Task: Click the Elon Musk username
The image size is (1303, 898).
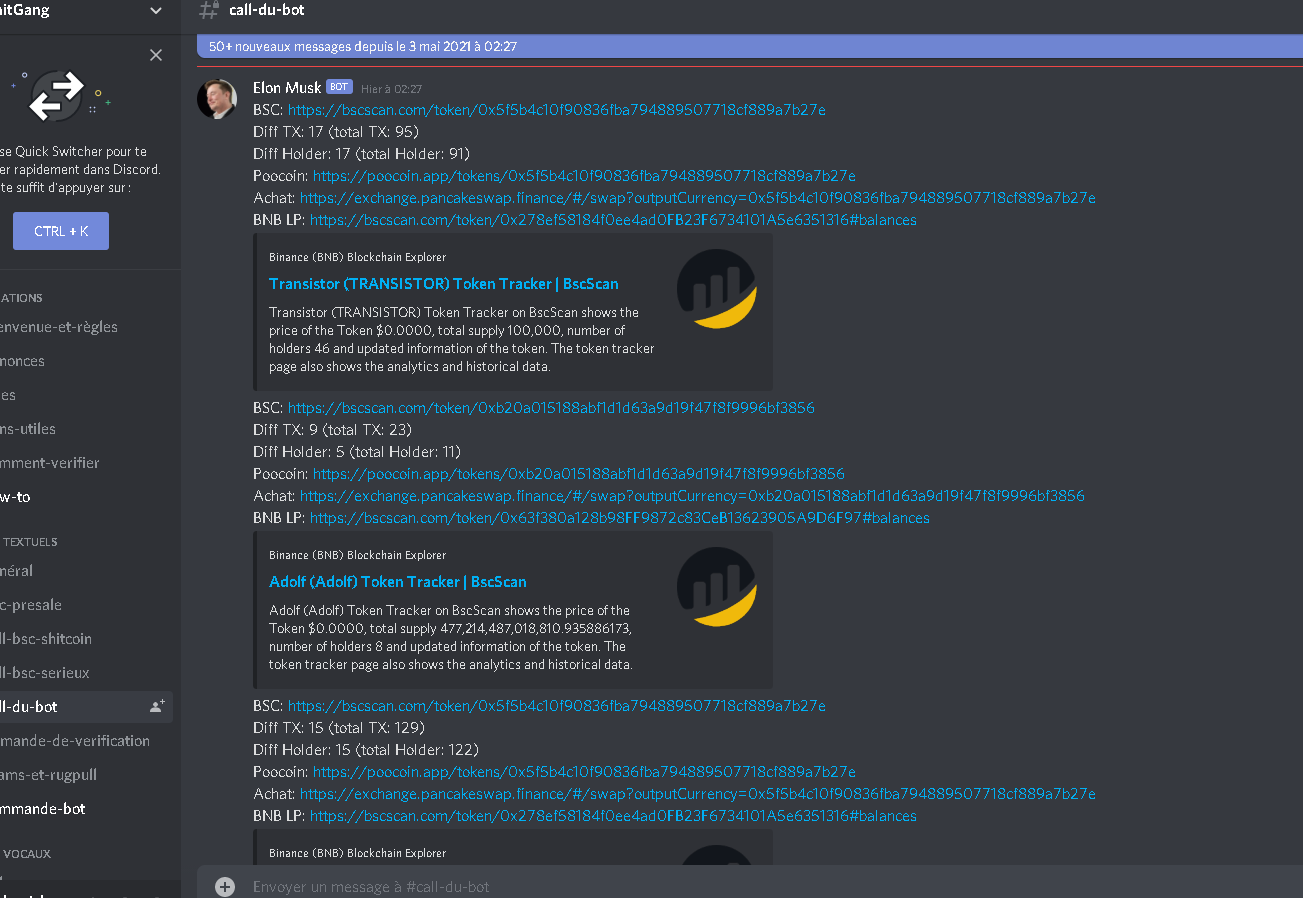Action: 287,88
